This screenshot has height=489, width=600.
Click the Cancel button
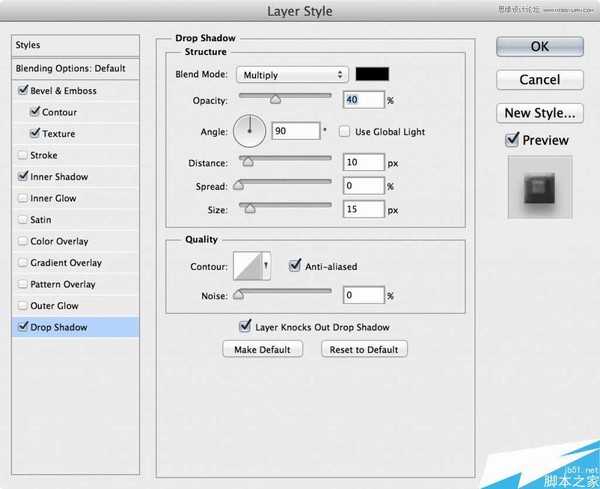pyautogui.click(x=539, y=79)
